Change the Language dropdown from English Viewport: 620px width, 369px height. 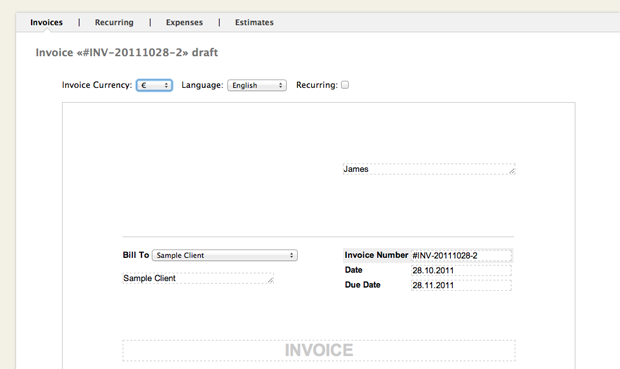pos(257,85)
